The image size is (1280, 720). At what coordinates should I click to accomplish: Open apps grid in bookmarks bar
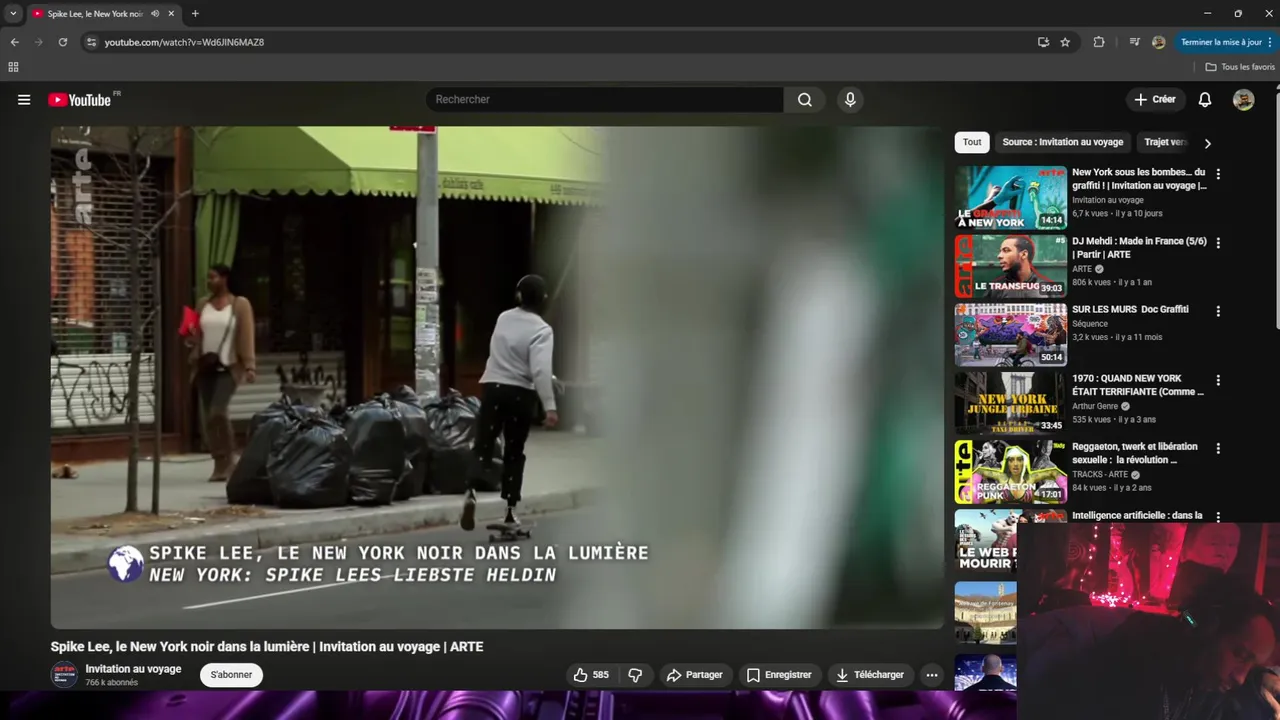[x=13, y=67]
